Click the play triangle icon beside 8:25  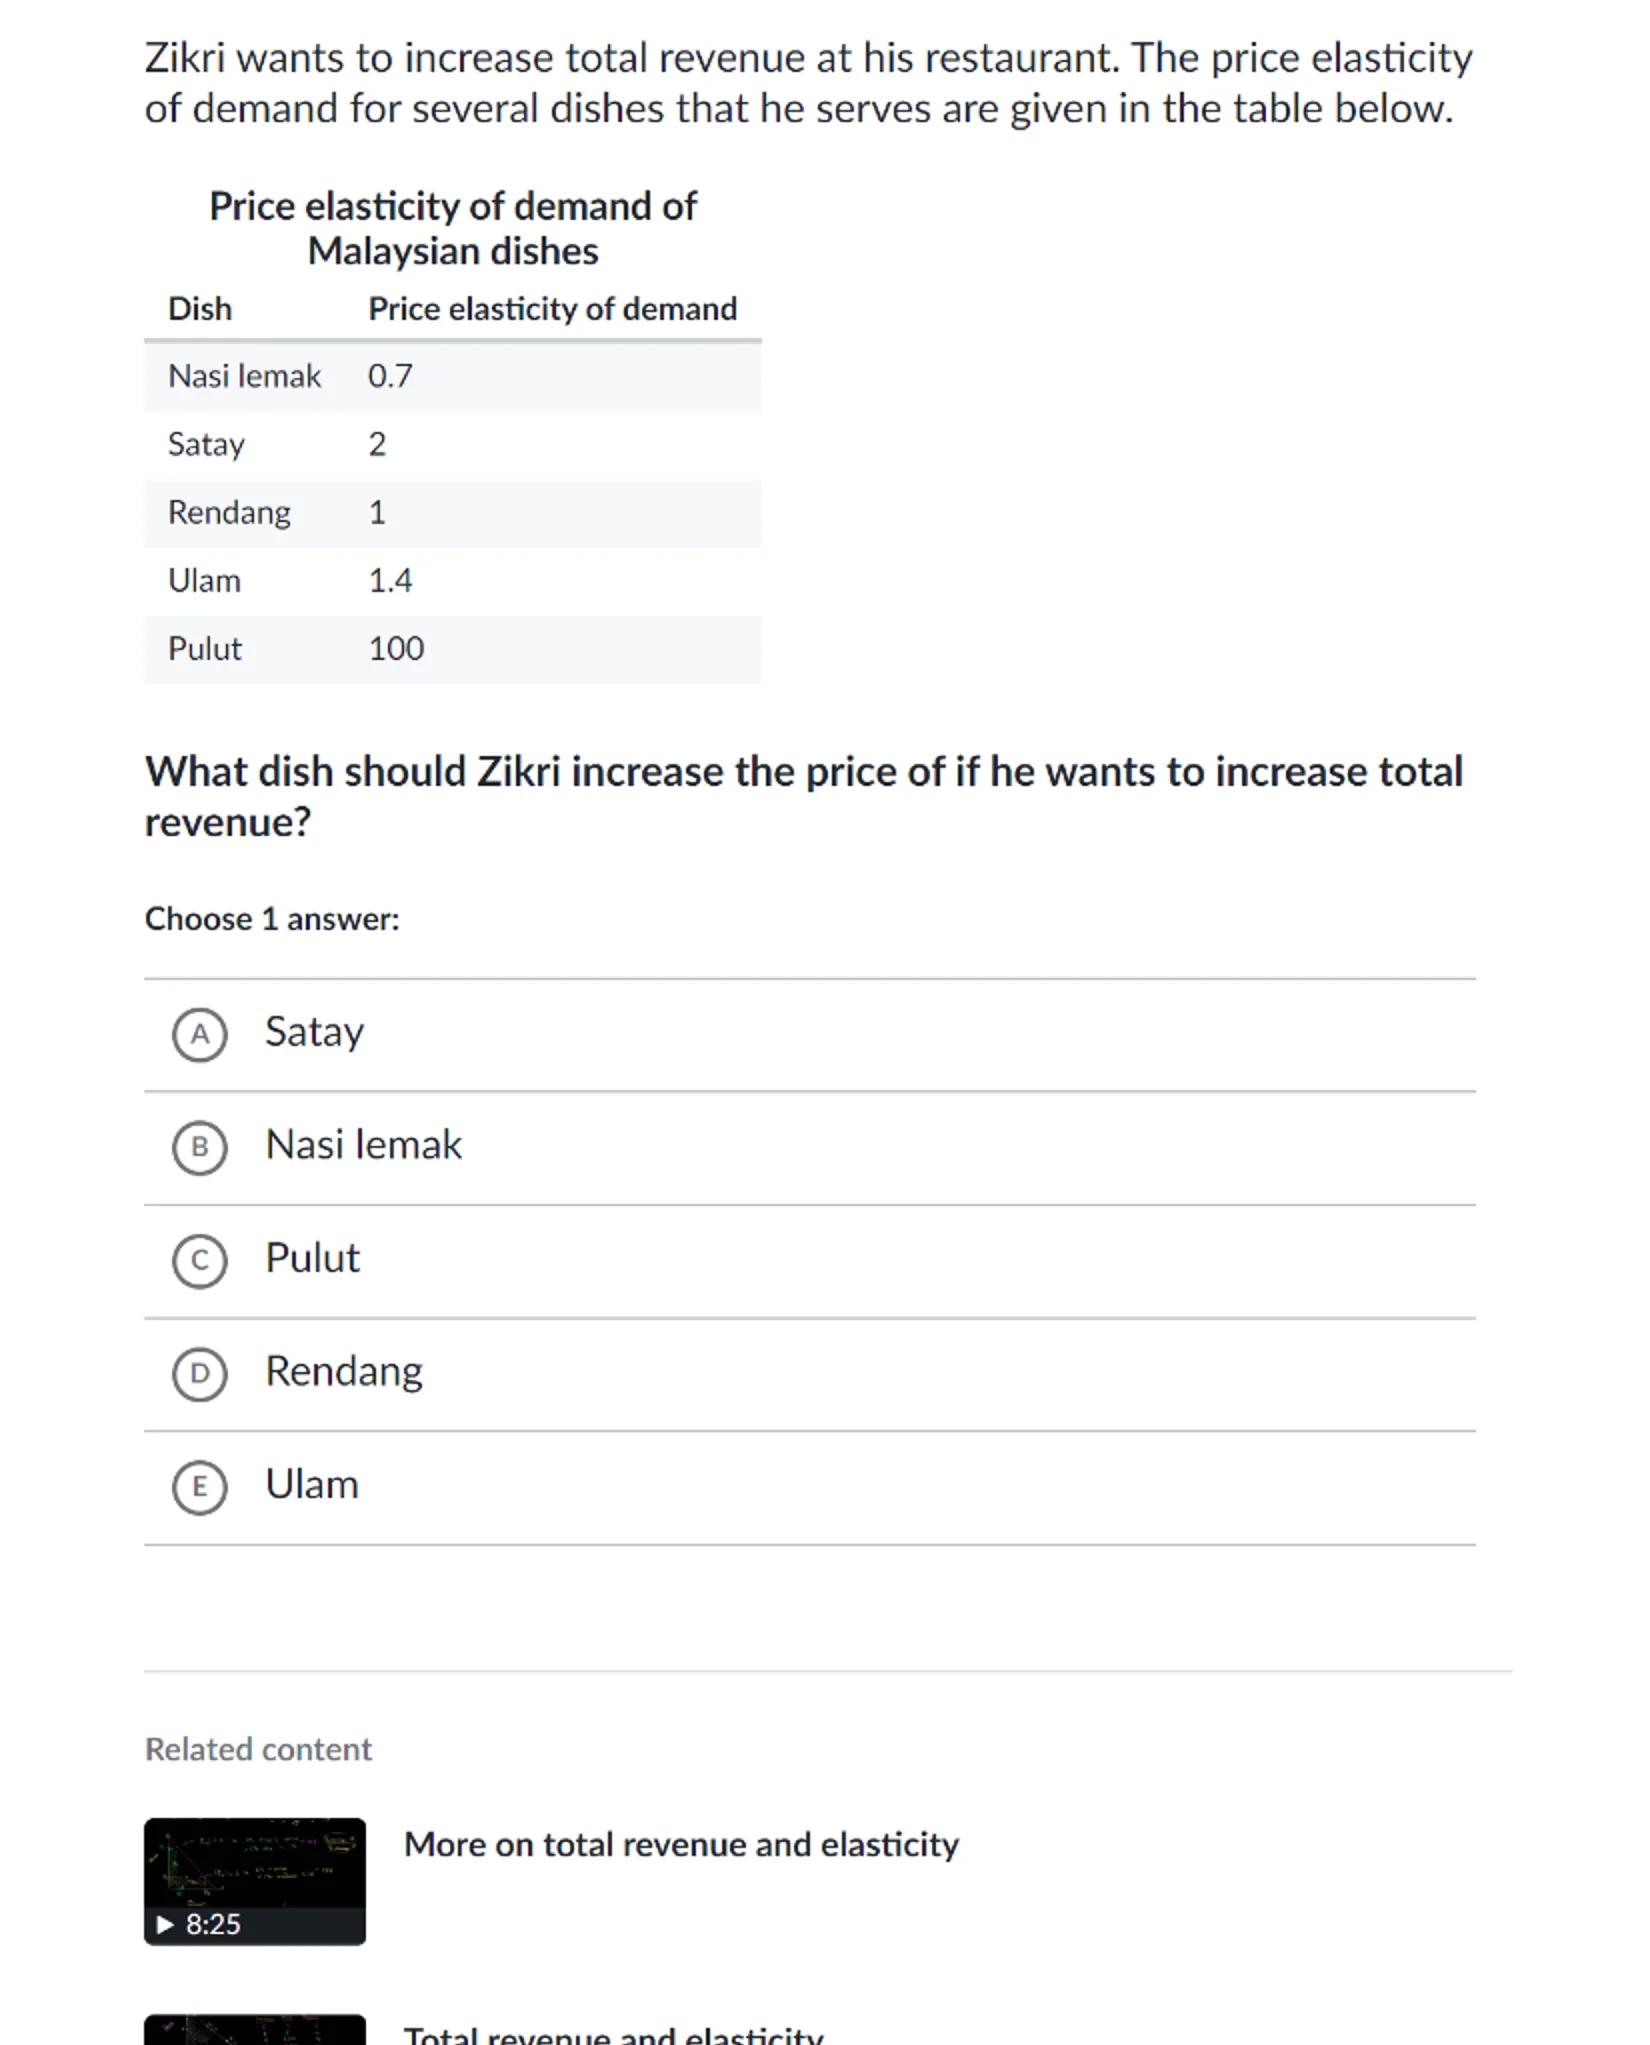click(165, 1924)
